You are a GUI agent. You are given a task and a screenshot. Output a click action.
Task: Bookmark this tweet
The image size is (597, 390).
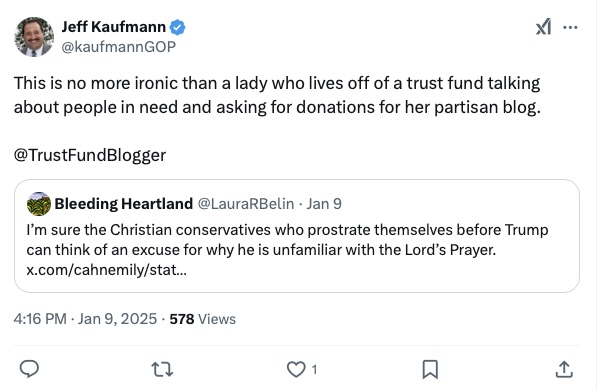[430, 369]
